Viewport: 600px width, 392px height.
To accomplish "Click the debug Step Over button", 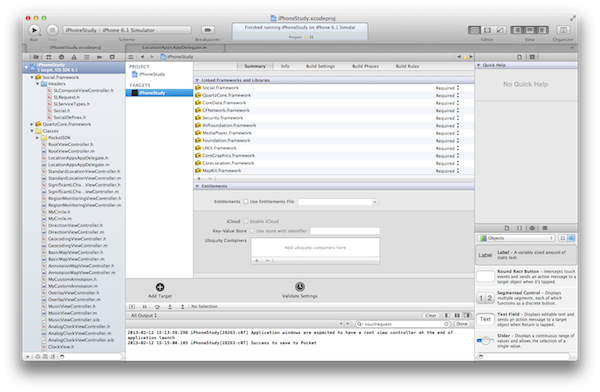I will pos(157,307).
